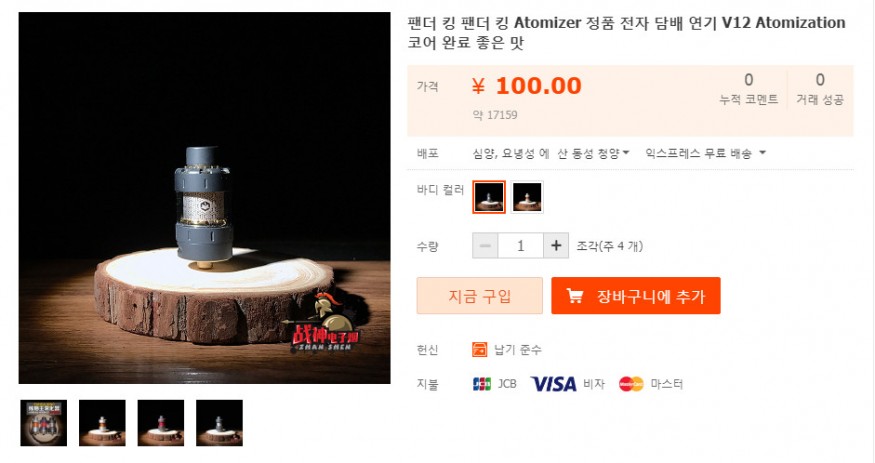
Task: Open the 거래 성공 transactions count
Action: [820, 89]
